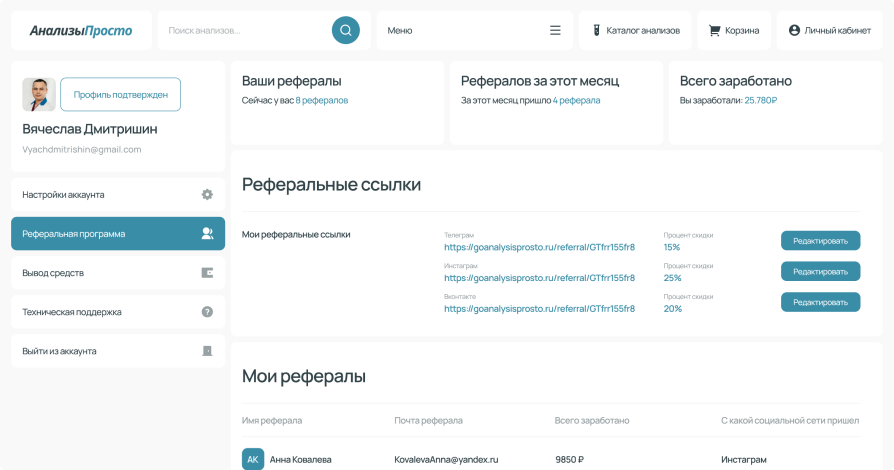
Task: Click the Рефералов за этот месяц title
Action: click(x=540, y=81)
